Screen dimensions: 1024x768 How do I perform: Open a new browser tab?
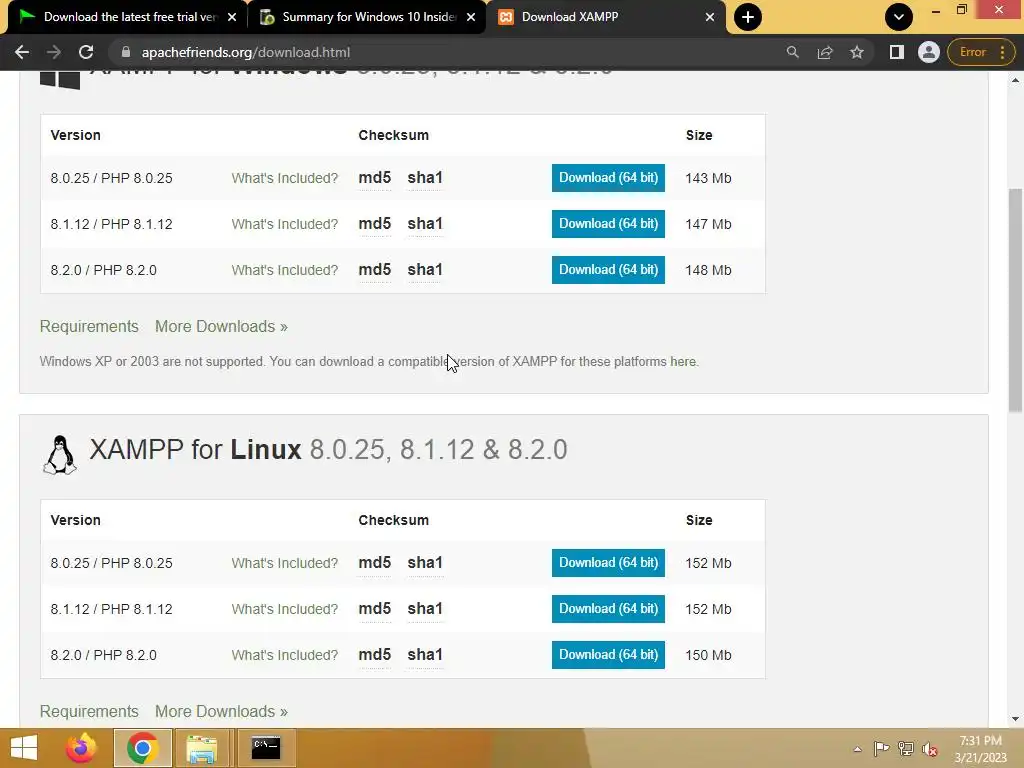coord(748,17)
